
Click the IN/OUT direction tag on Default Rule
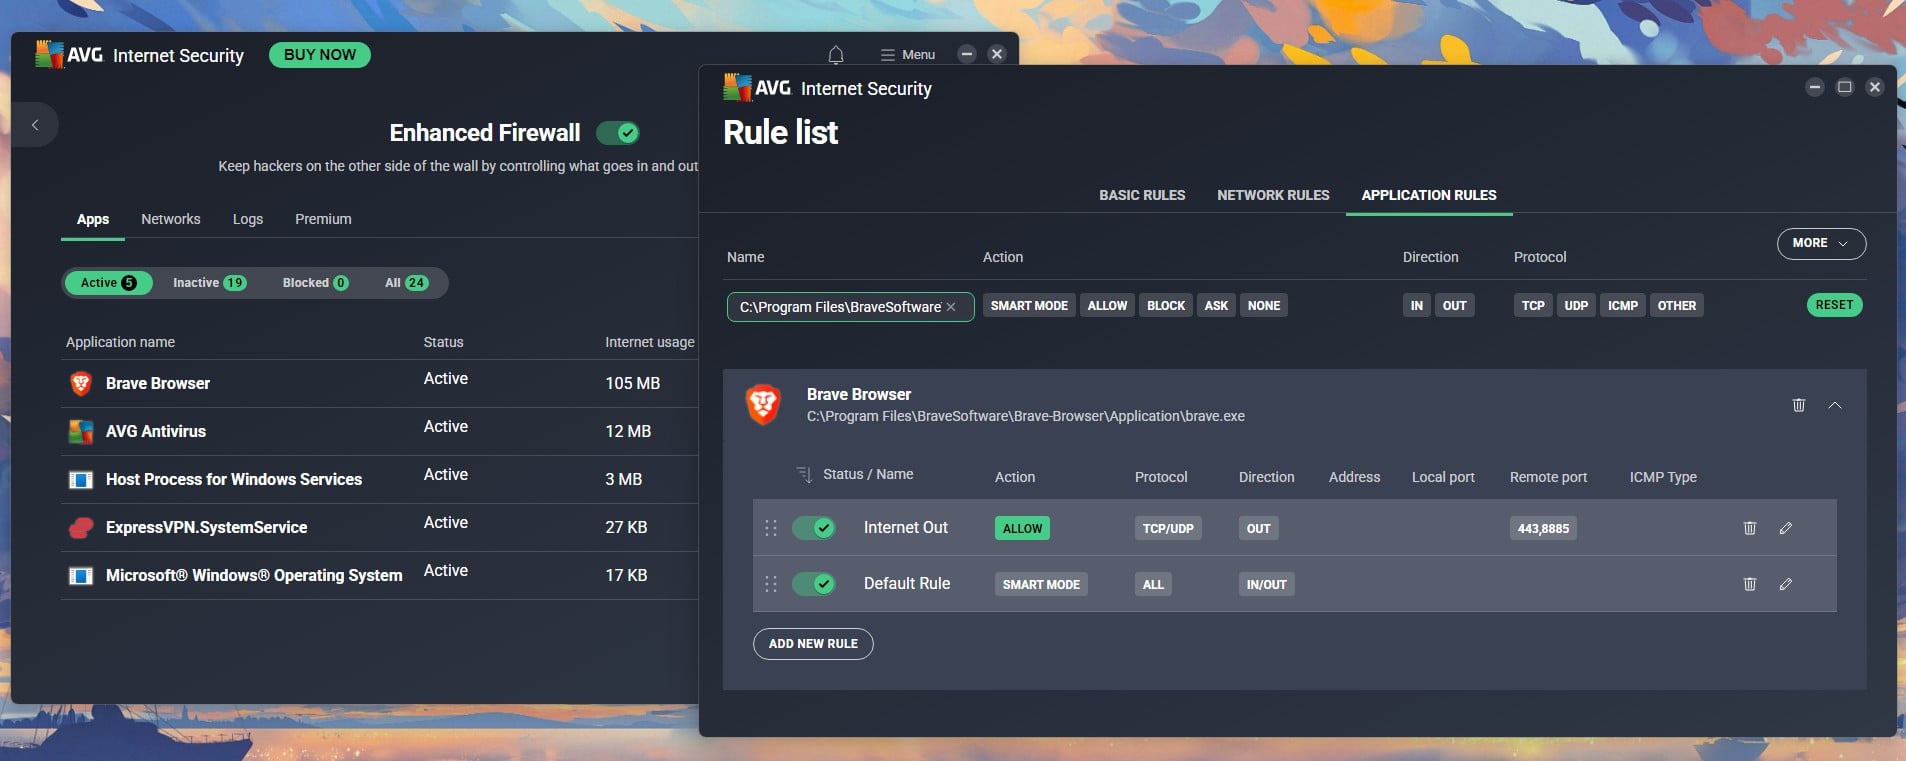(x=1266, y=584)
